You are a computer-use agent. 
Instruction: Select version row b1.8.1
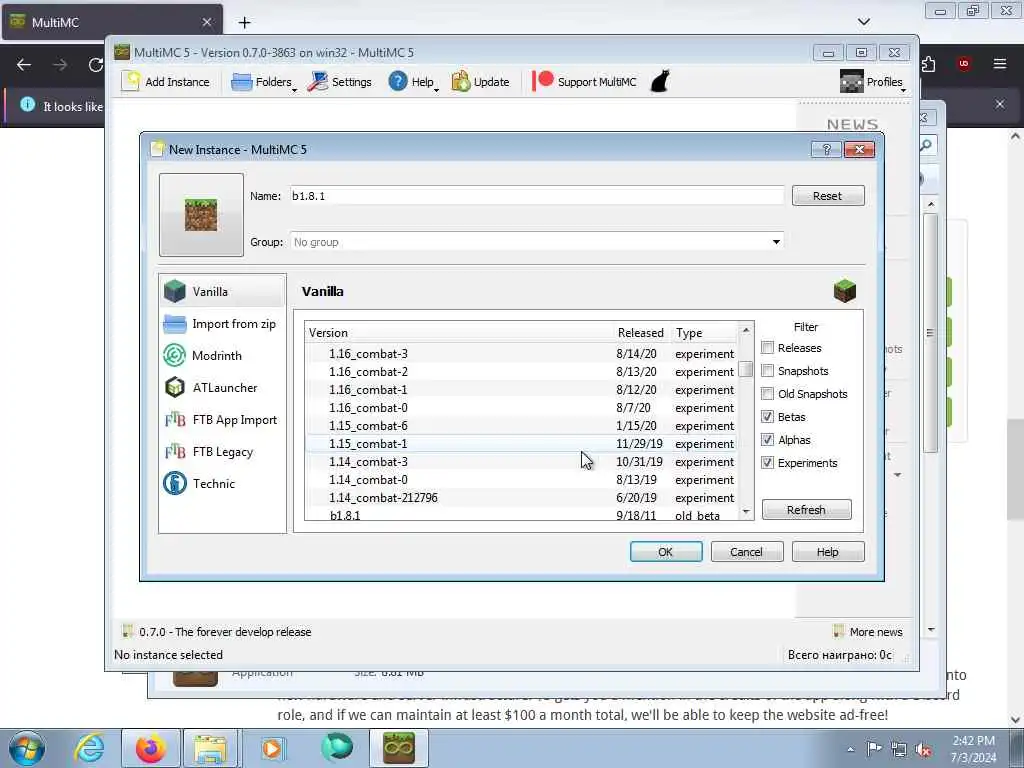[522, 515]
